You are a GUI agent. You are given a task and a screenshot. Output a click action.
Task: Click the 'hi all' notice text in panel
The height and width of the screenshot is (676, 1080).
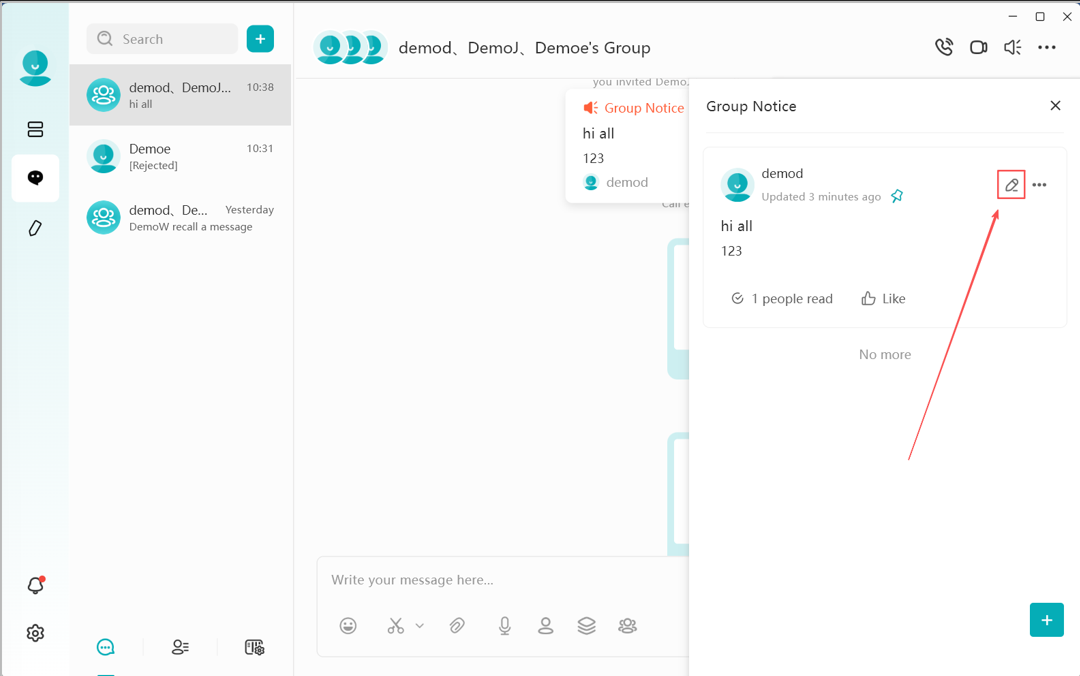coord(736,226)
